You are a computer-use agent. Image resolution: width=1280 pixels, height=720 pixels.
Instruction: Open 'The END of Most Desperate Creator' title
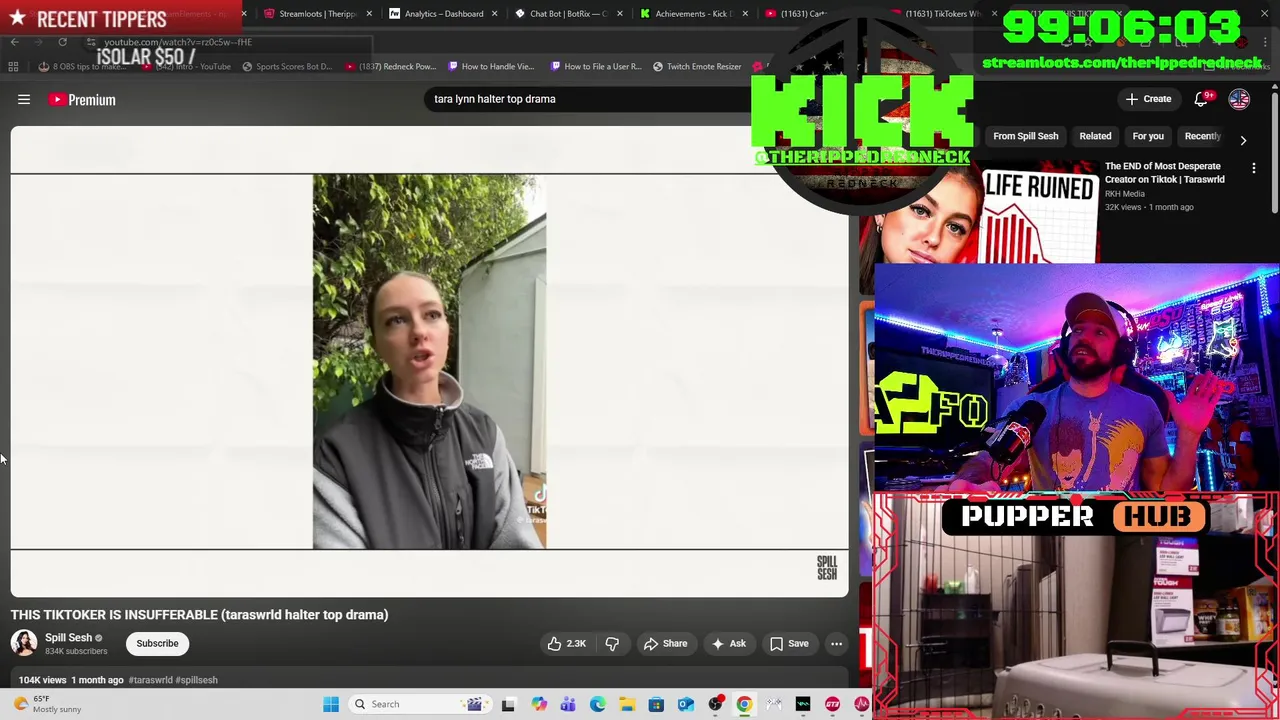pyautogui.click(x=1165, y=173)
